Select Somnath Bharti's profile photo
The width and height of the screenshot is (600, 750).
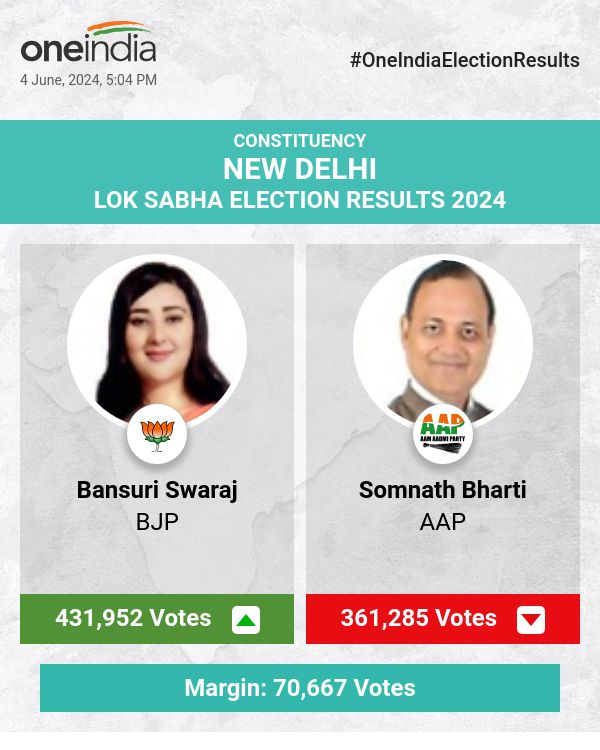coord(443,344)
